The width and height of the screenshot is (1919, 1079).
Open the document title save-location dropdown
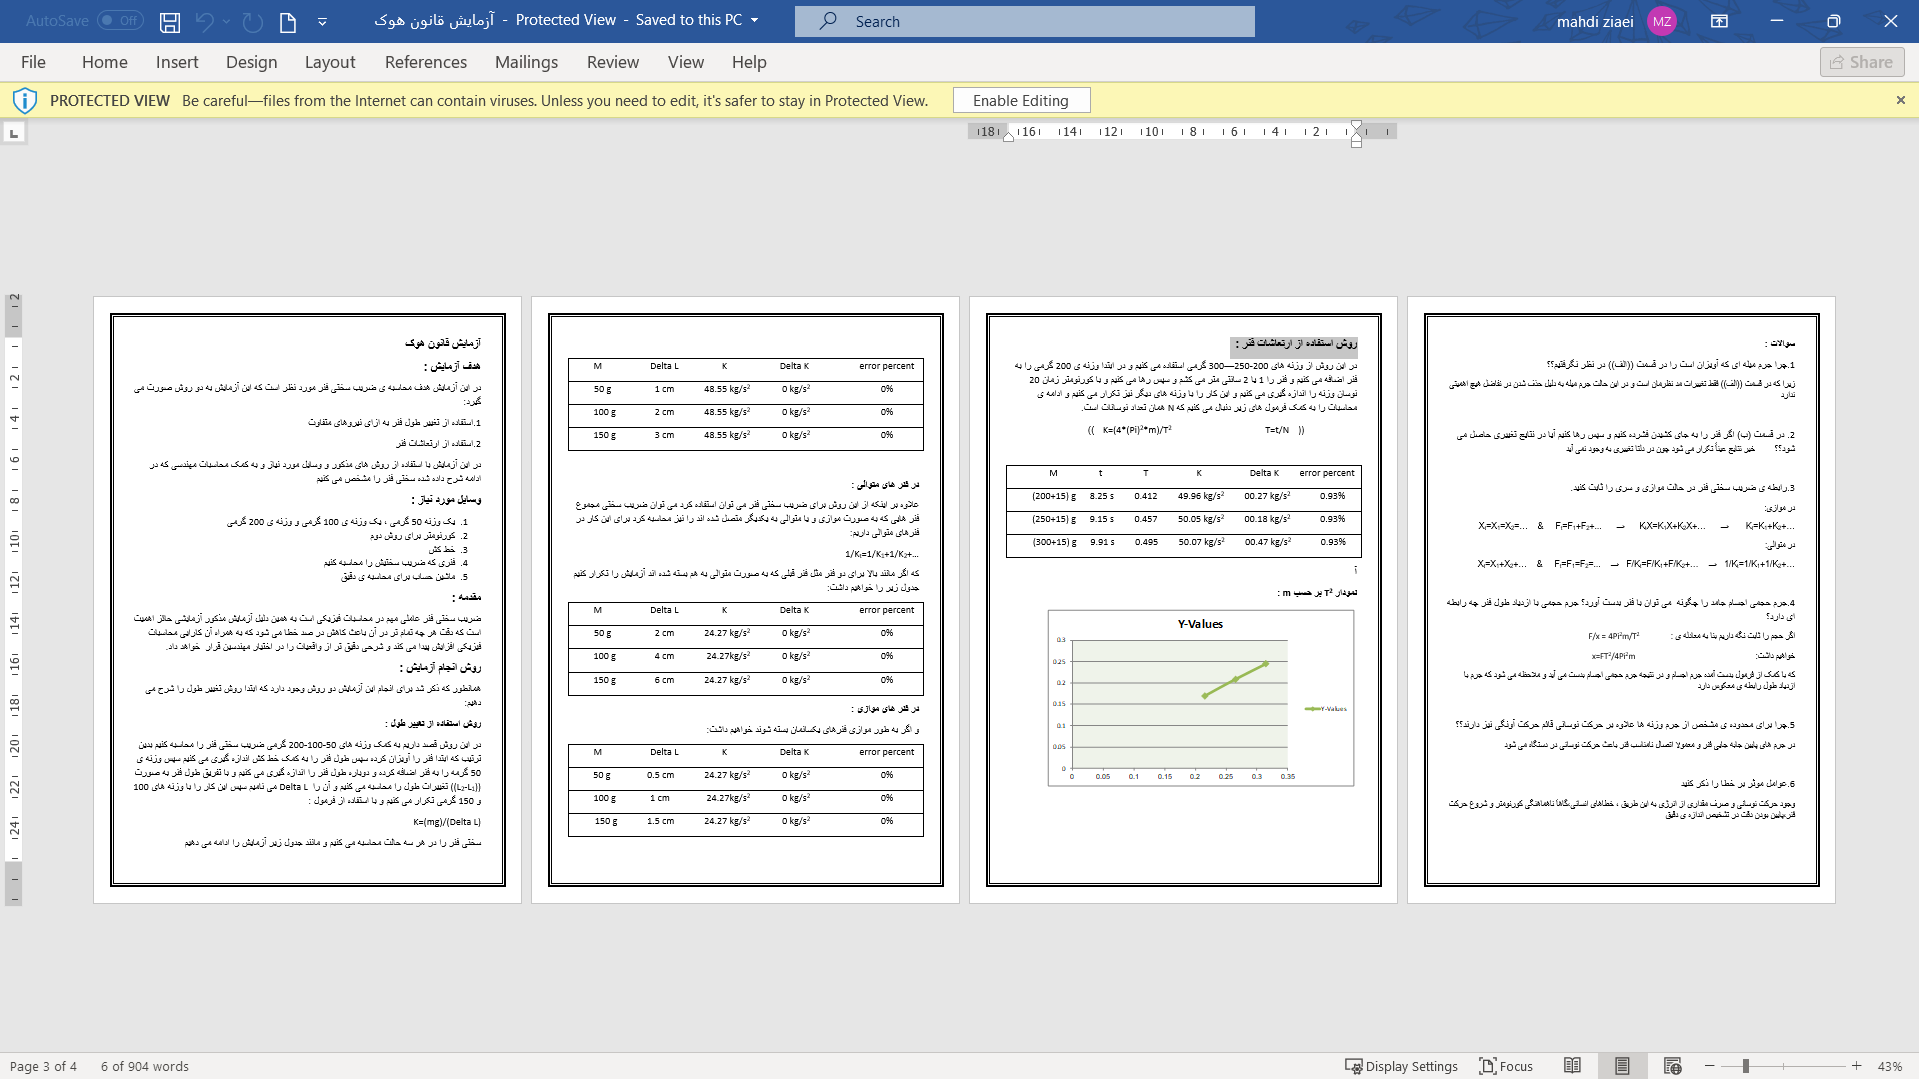tap(755, 20)
